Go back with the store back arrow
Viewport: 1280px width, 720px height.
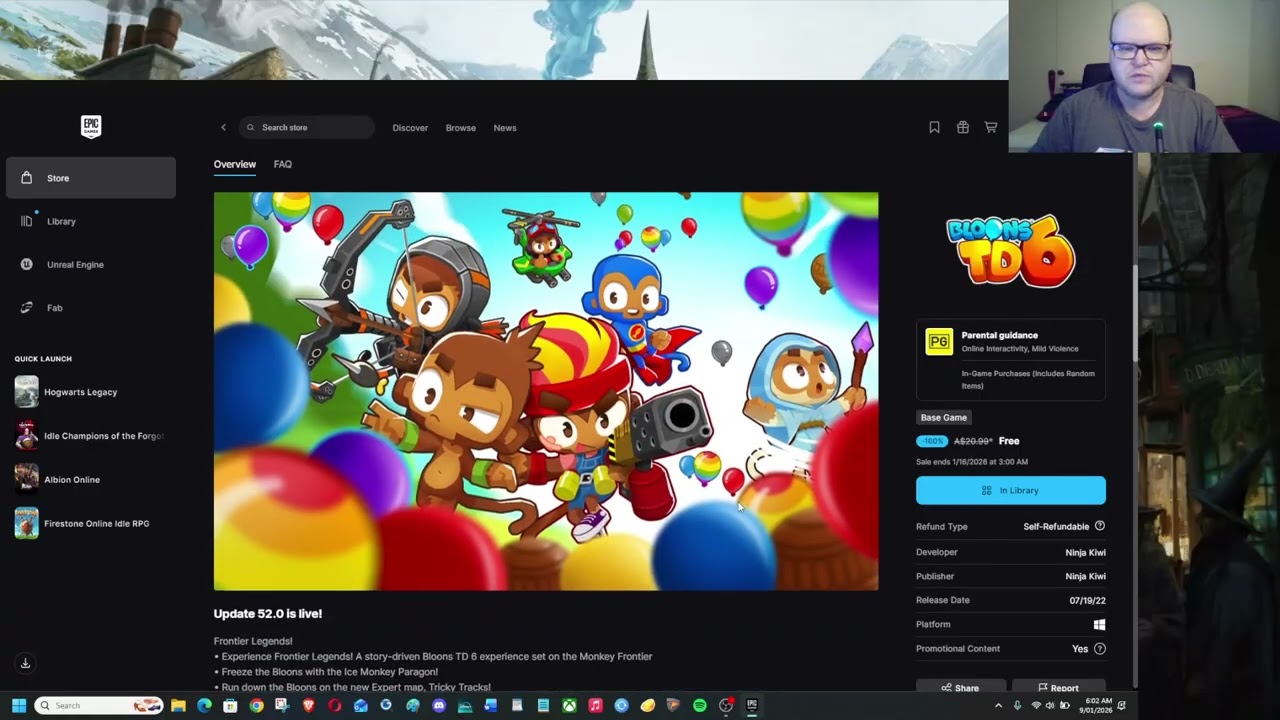coord(224,128)
